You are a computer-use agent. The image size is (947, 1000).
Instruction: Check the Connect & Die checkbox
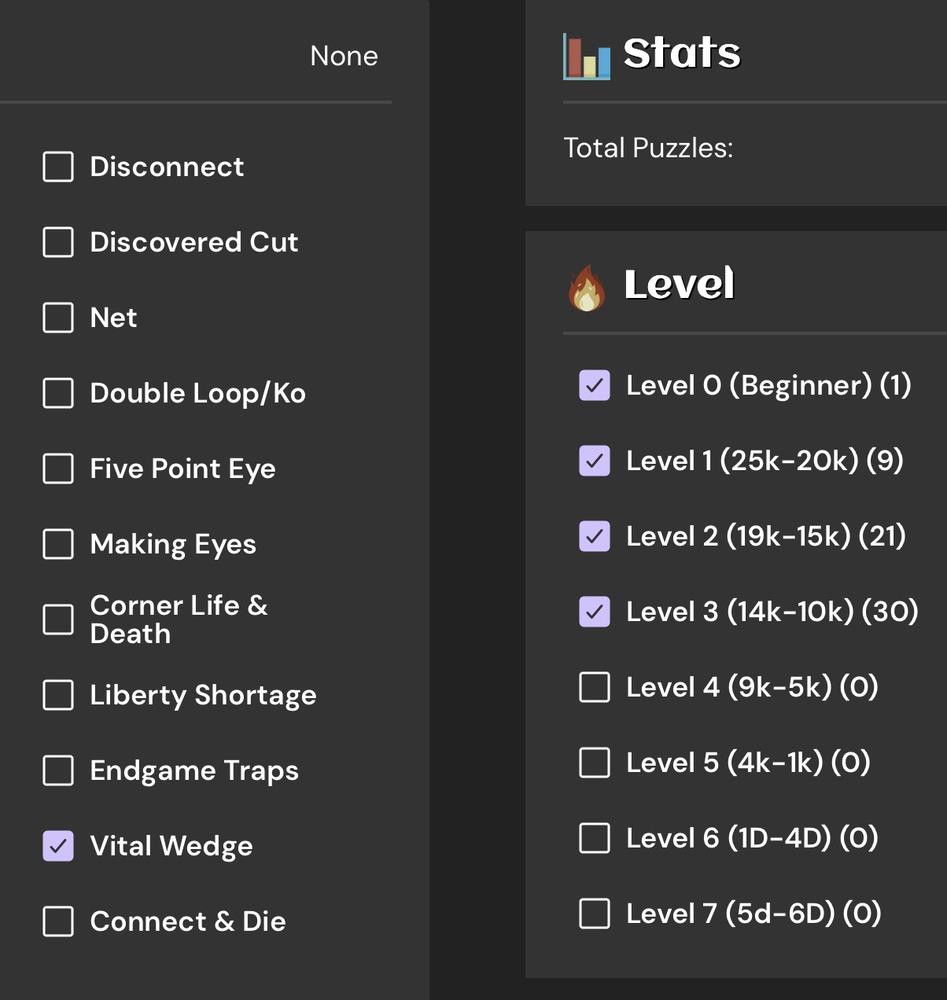(58, 922)
